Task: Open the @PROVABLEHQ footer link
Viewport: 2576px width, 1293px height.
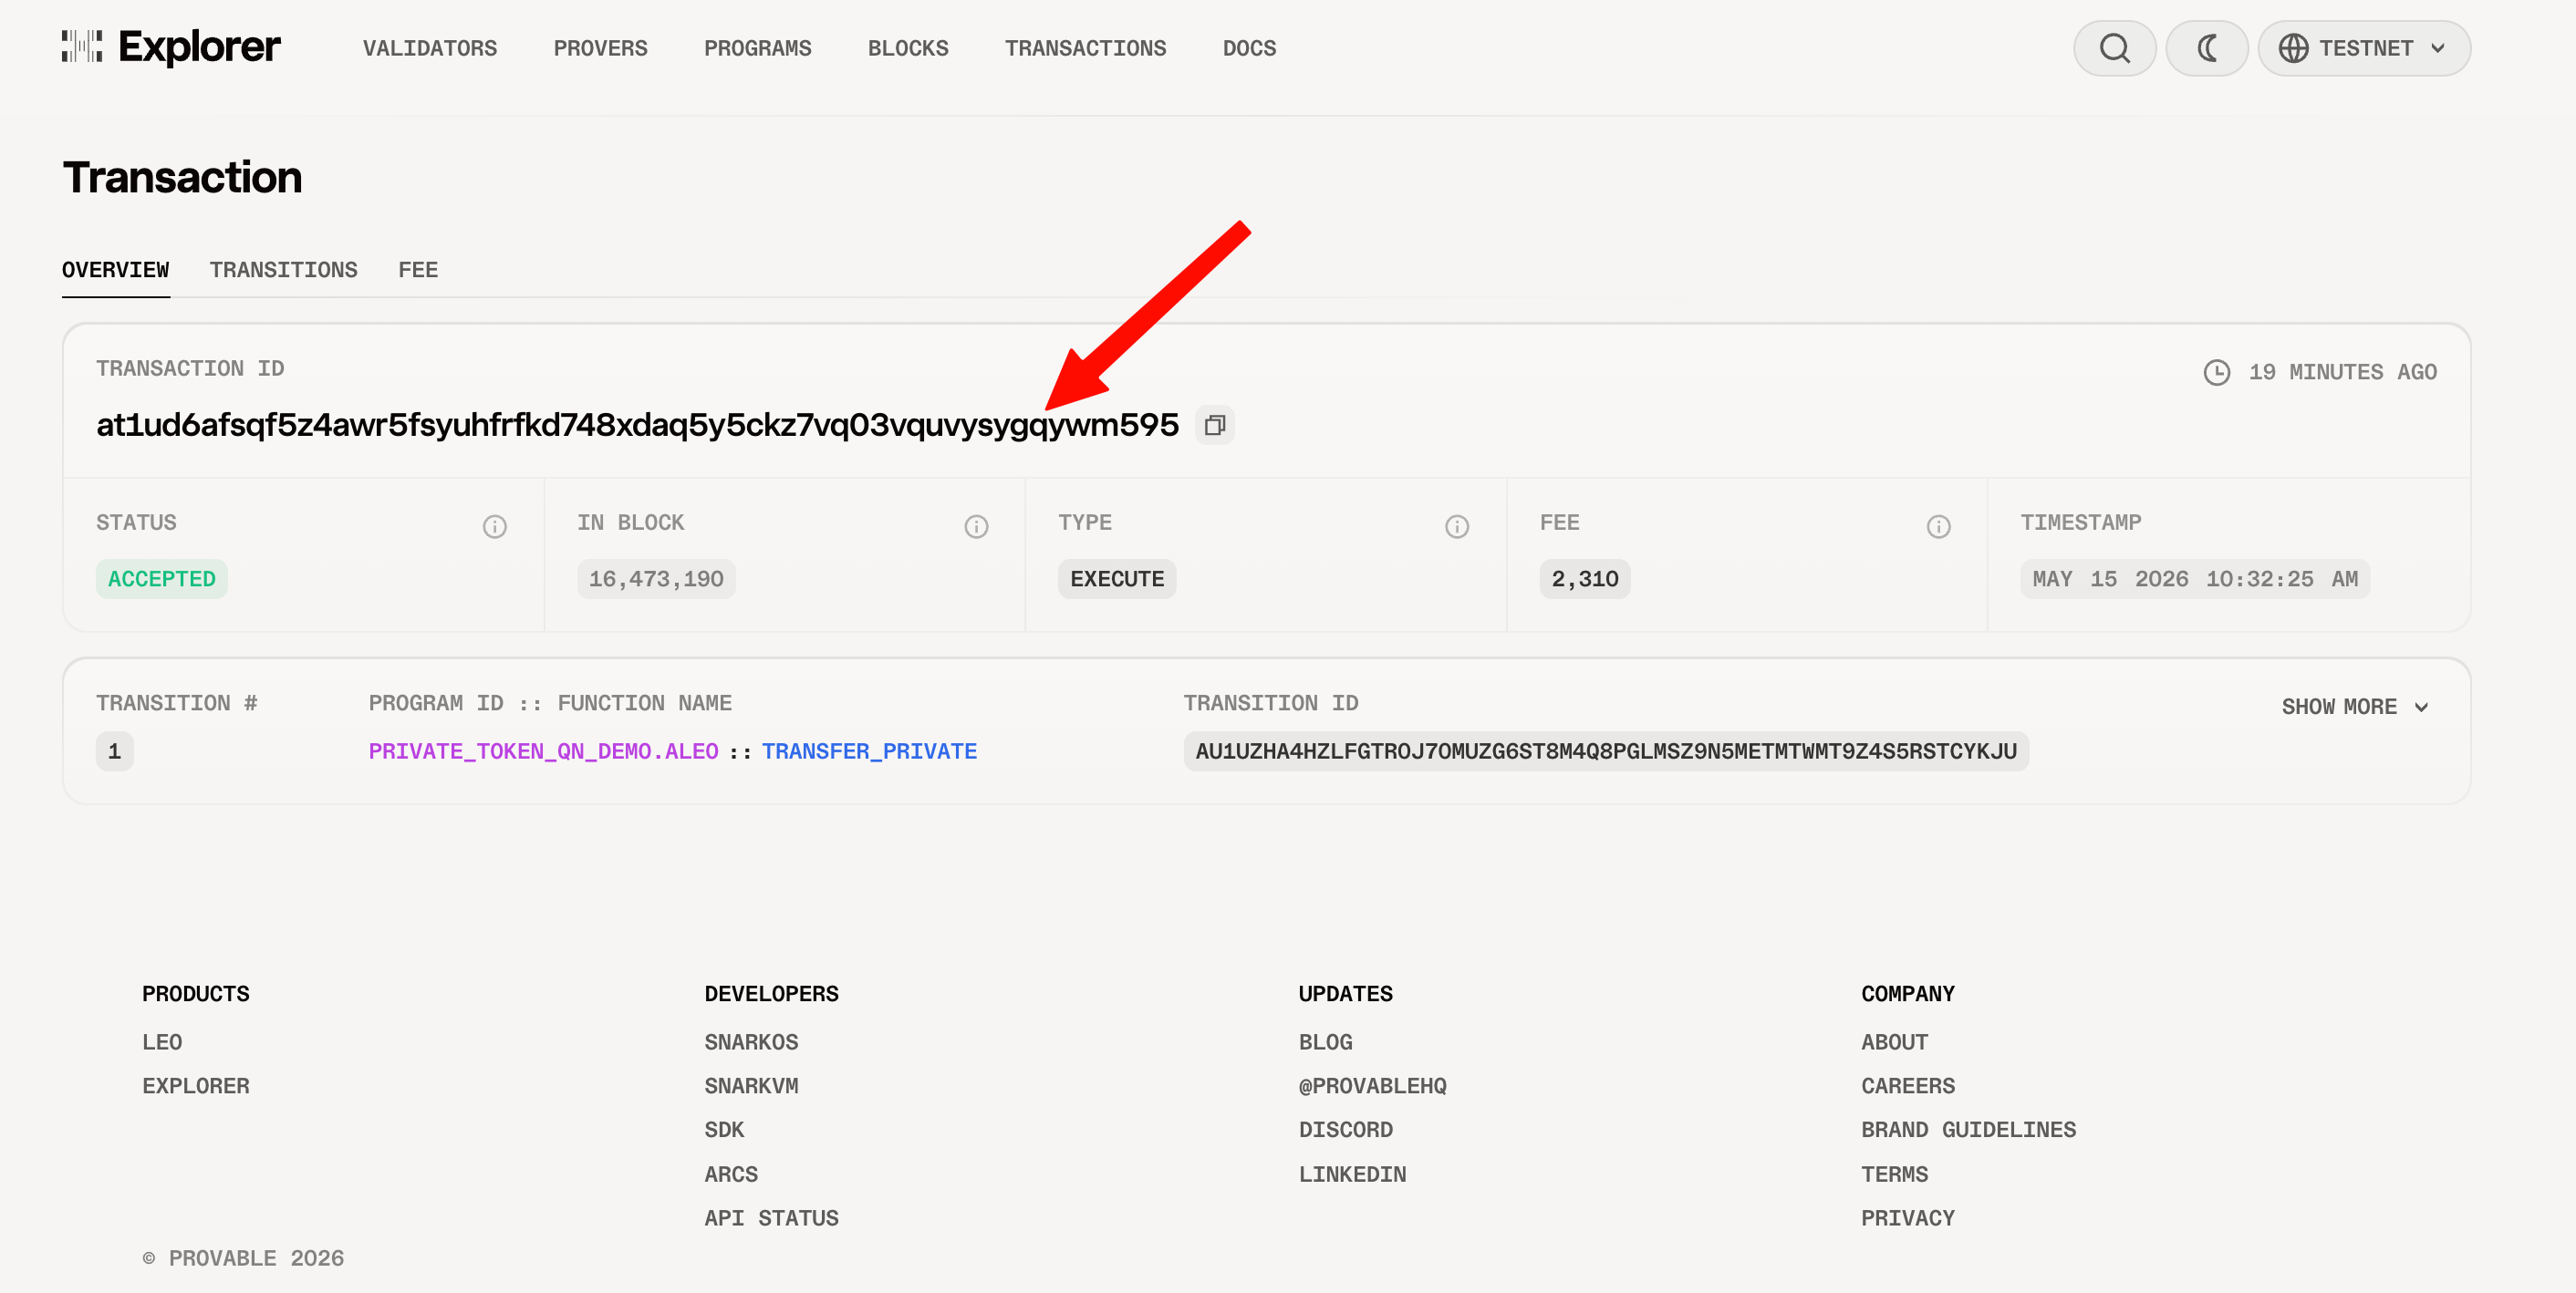Action: [x=1372, y=1086]
